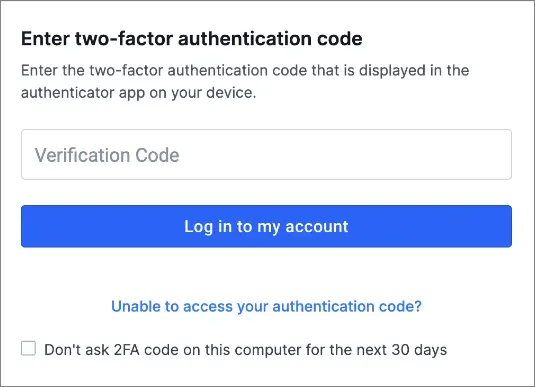Click the words 'on your device' in the description
The image size is (535, 387).
pyautogui.click(x=202, y=93)
